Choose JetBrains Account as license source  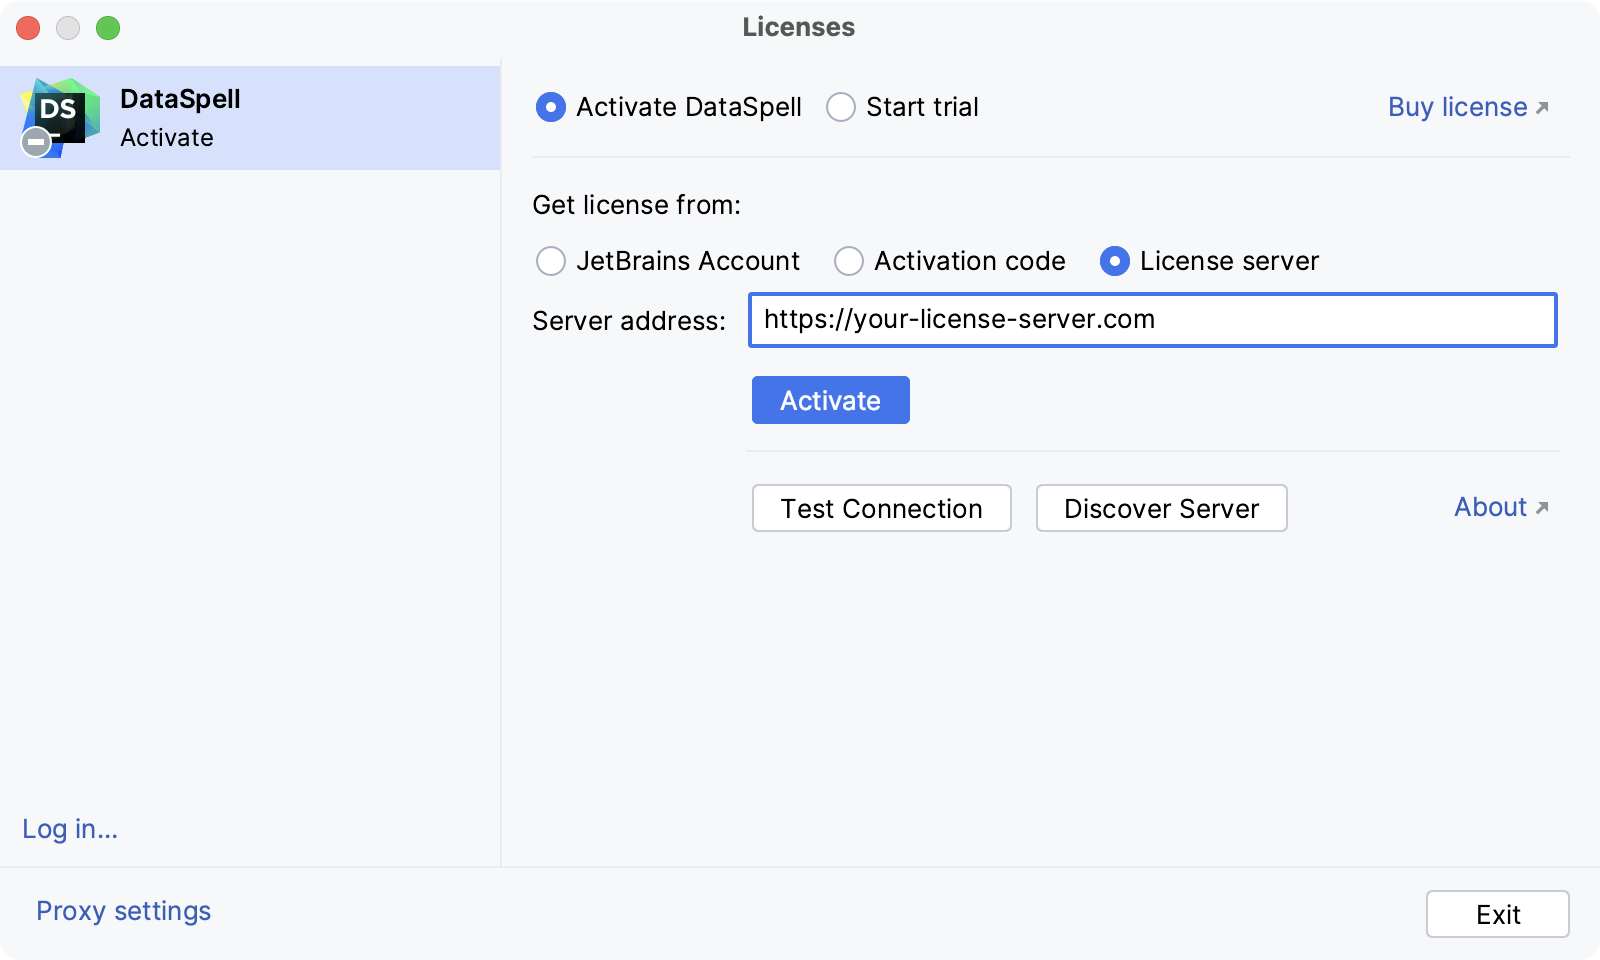tap(551, 261)
